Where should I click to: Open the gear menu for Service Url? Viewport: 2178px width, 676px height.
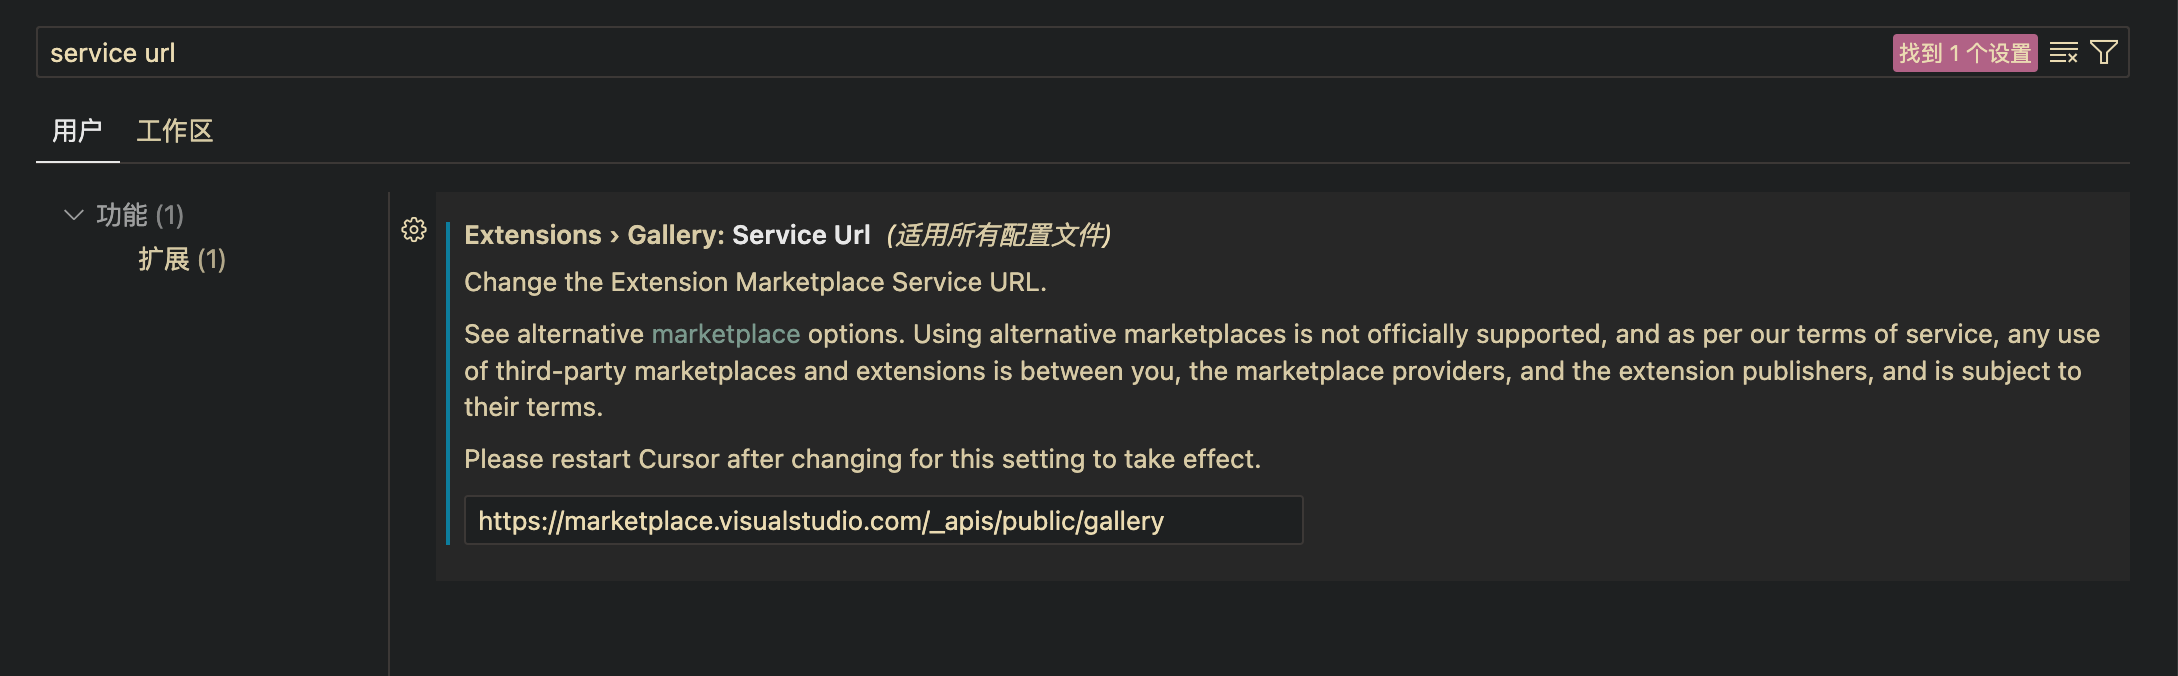click(414, 230)
